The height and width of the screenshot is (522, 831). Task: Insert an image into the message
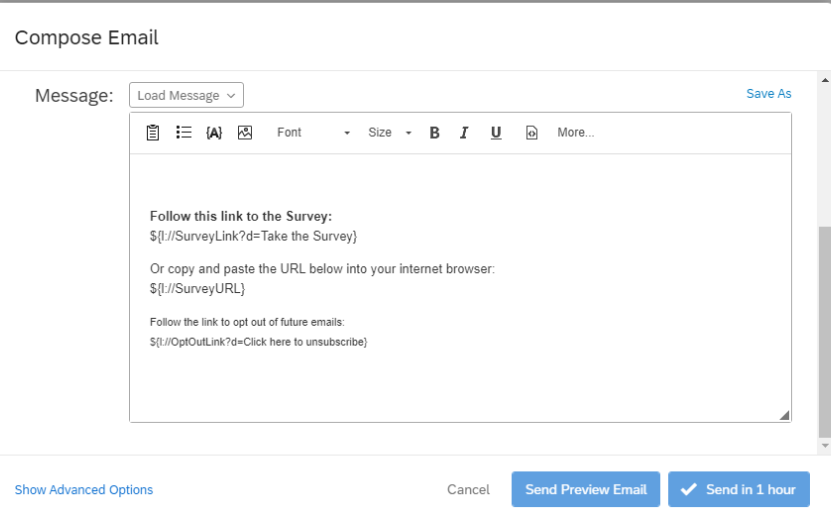(245, 132)
